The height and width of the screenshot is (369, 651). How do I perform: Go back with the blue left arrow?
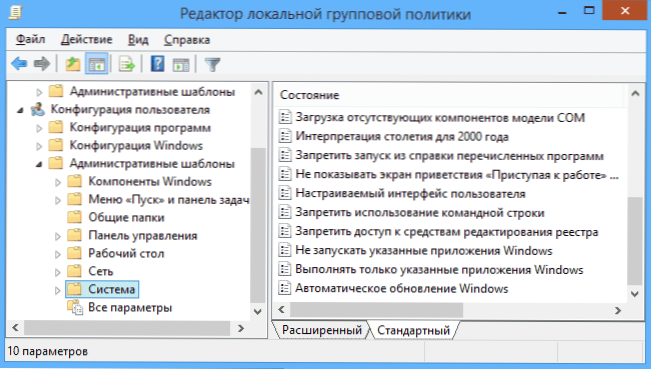[x=19, y=64]
